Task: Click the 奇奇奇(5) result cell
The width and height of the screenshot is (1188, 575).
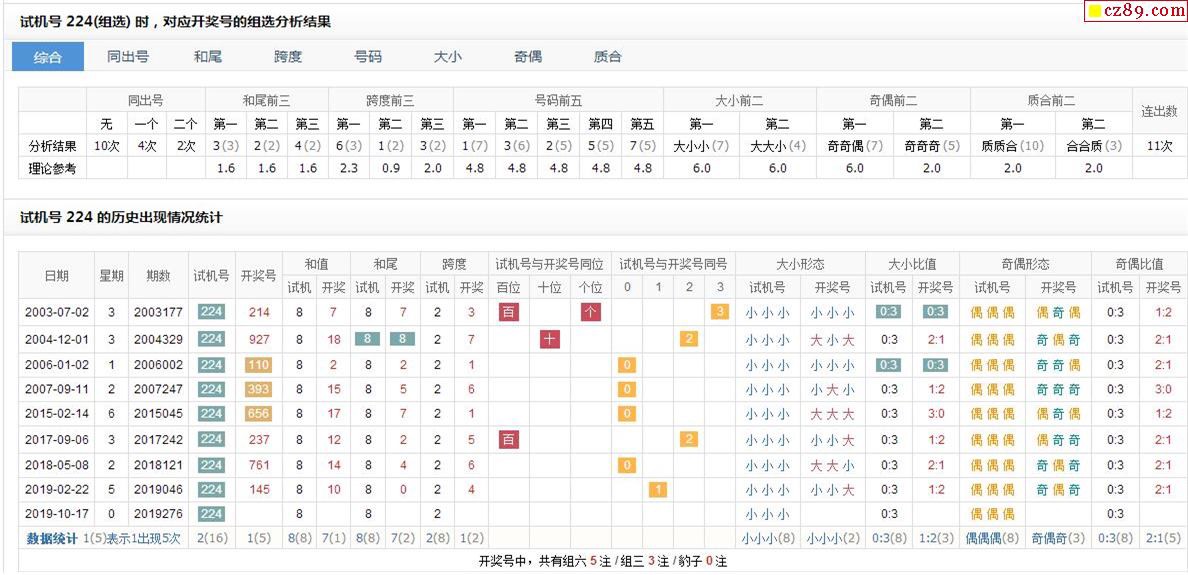Action: pyautogui.click(x=931, y=146)
